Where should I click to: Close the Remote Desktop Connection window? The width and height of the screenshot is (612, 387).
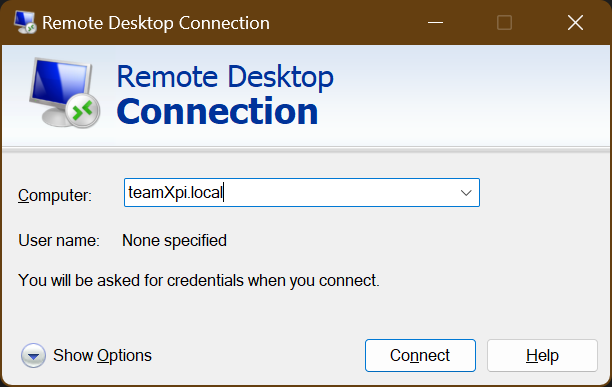pos(575,23)
